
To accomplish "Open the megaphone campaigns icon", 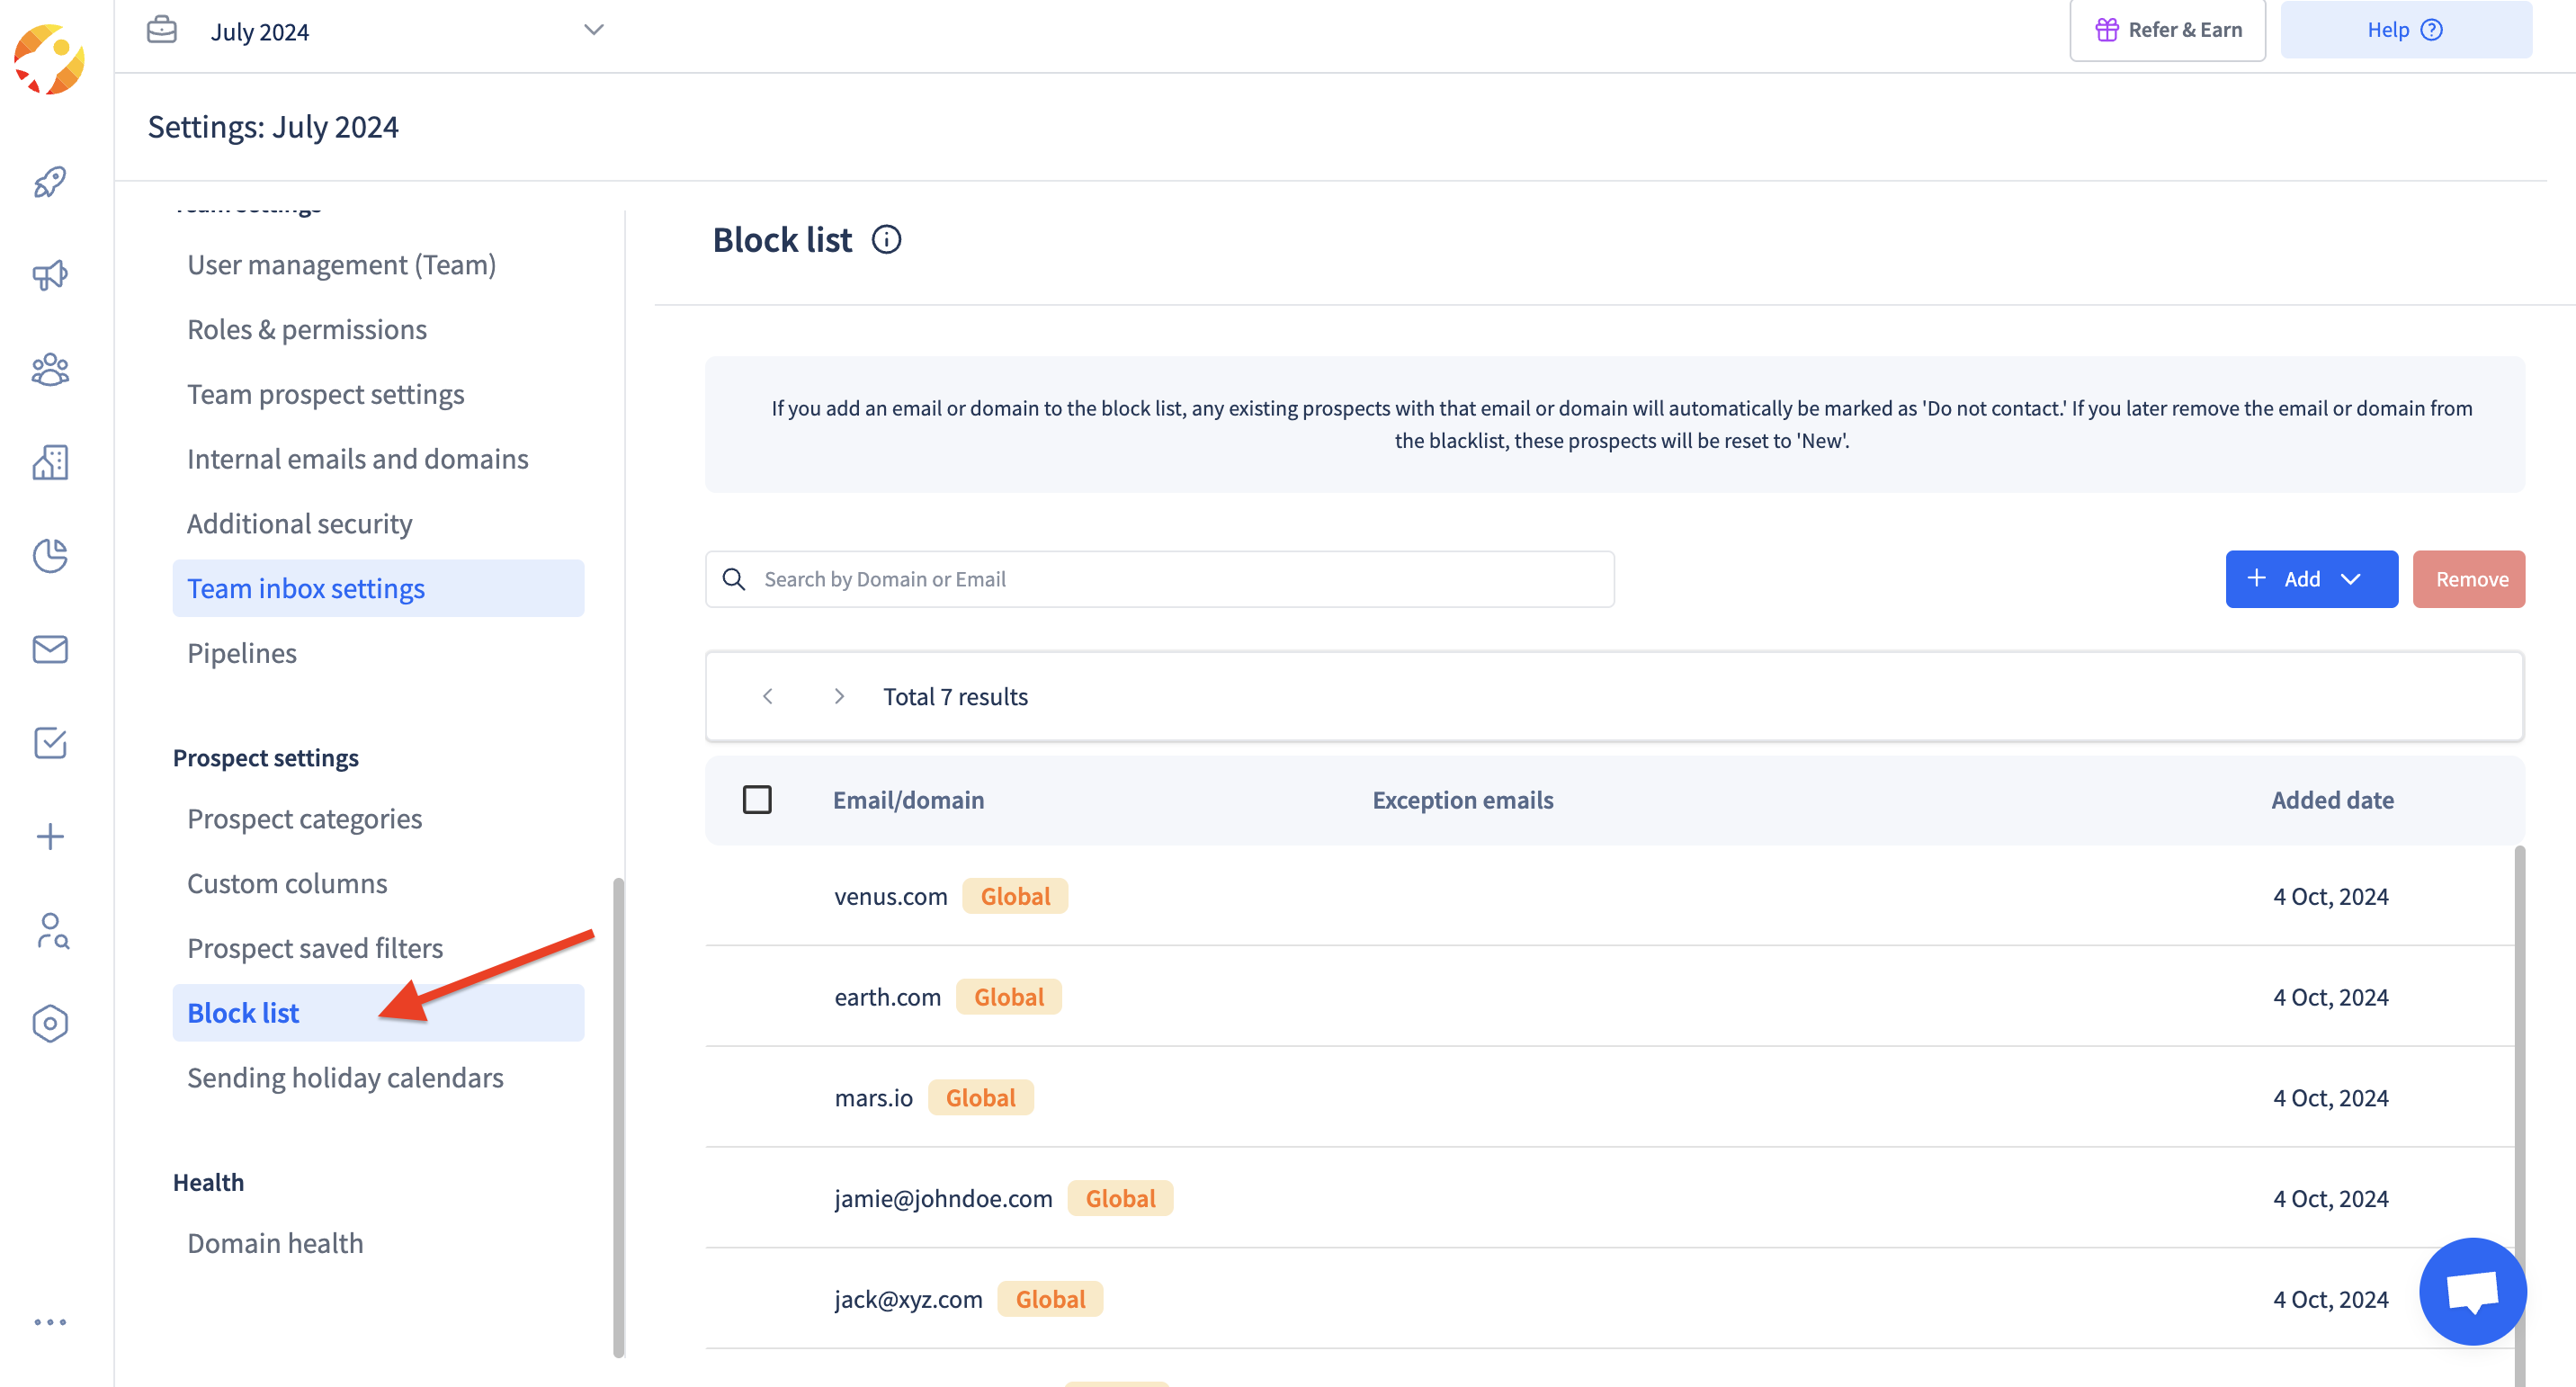I will (50, 275).
